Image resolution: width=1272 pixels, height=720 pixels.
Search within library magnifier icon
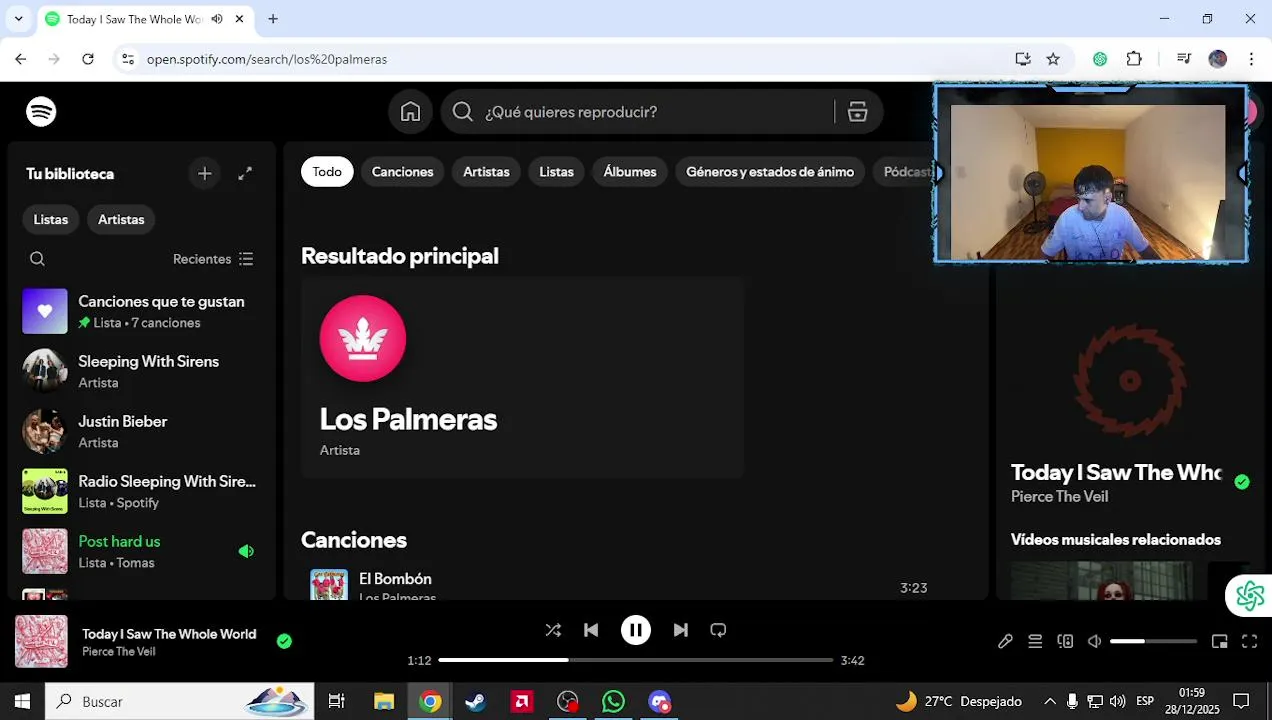pyautogui.click(x=37, y=259)
